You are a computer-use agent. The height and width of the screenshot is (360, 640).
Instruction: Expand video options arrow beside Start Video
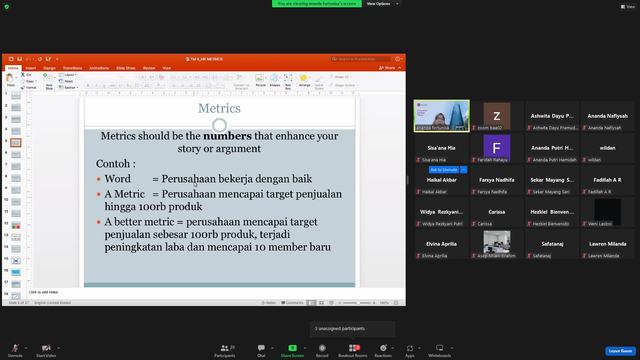[x=59, y=348]
